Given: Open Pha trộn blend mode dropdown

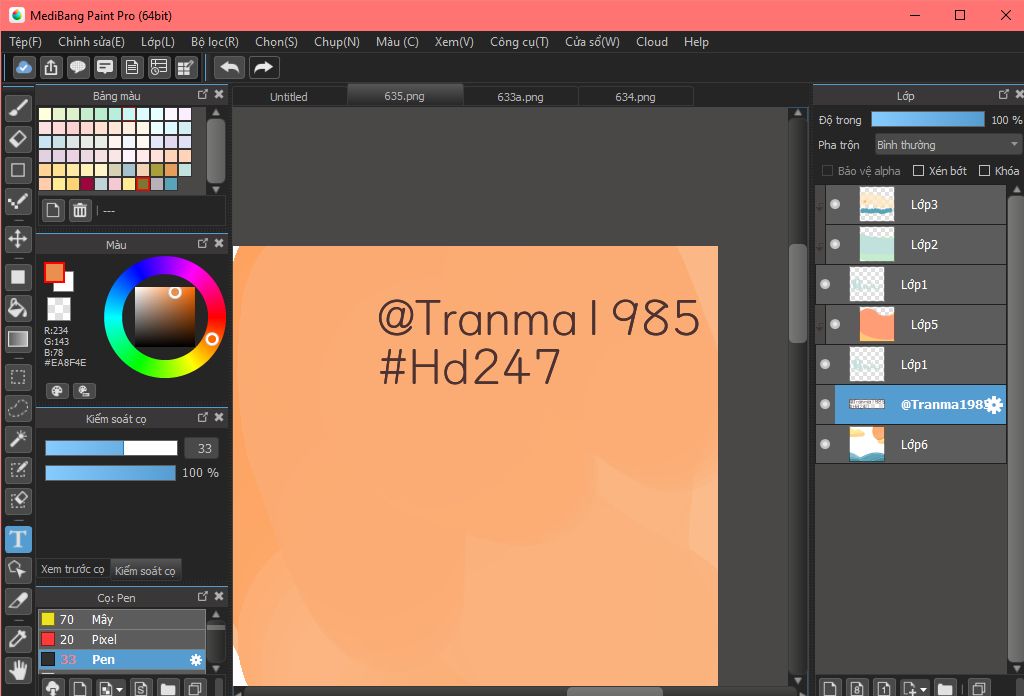Looking at the screenshot, I should pos(948,144).
